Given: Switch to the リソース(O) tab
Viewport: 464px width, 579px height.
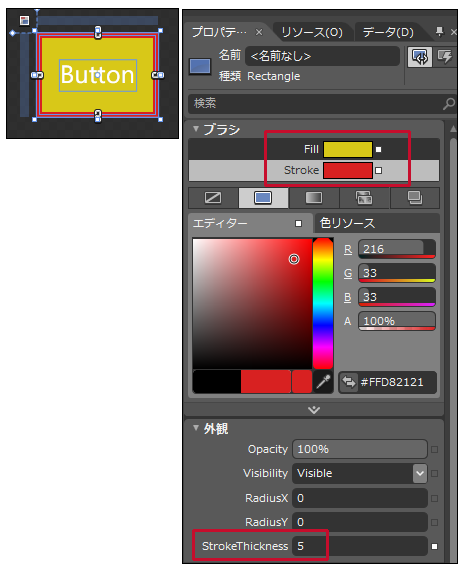Looking at the screenshot, I should tap(312, 32).
